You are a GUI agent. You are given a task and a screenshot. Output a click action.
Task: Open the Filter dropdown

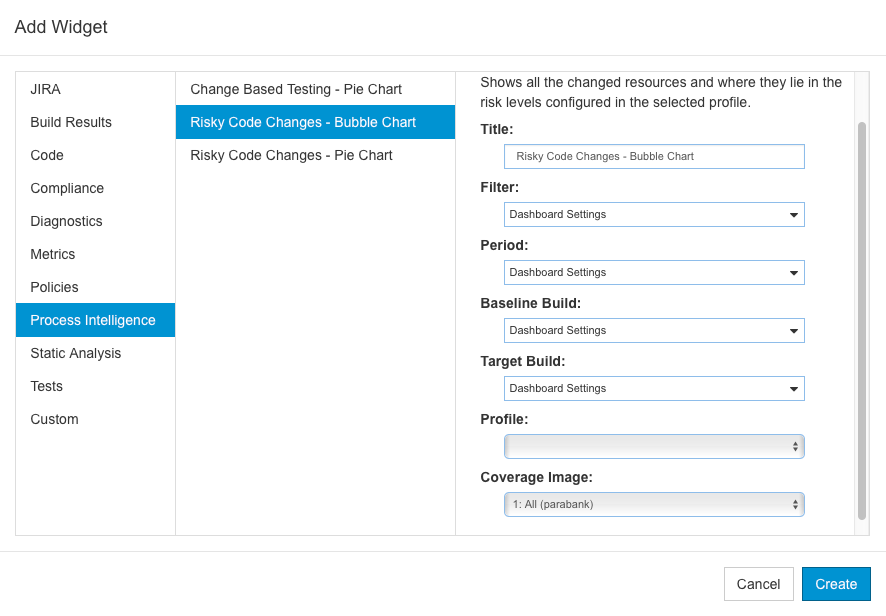[x=654, y=215]
